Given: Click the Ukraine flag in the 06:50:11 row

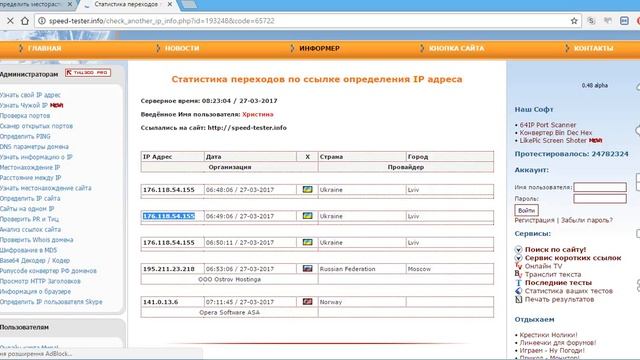Looking at the screenshot, I should click(307, 242).
